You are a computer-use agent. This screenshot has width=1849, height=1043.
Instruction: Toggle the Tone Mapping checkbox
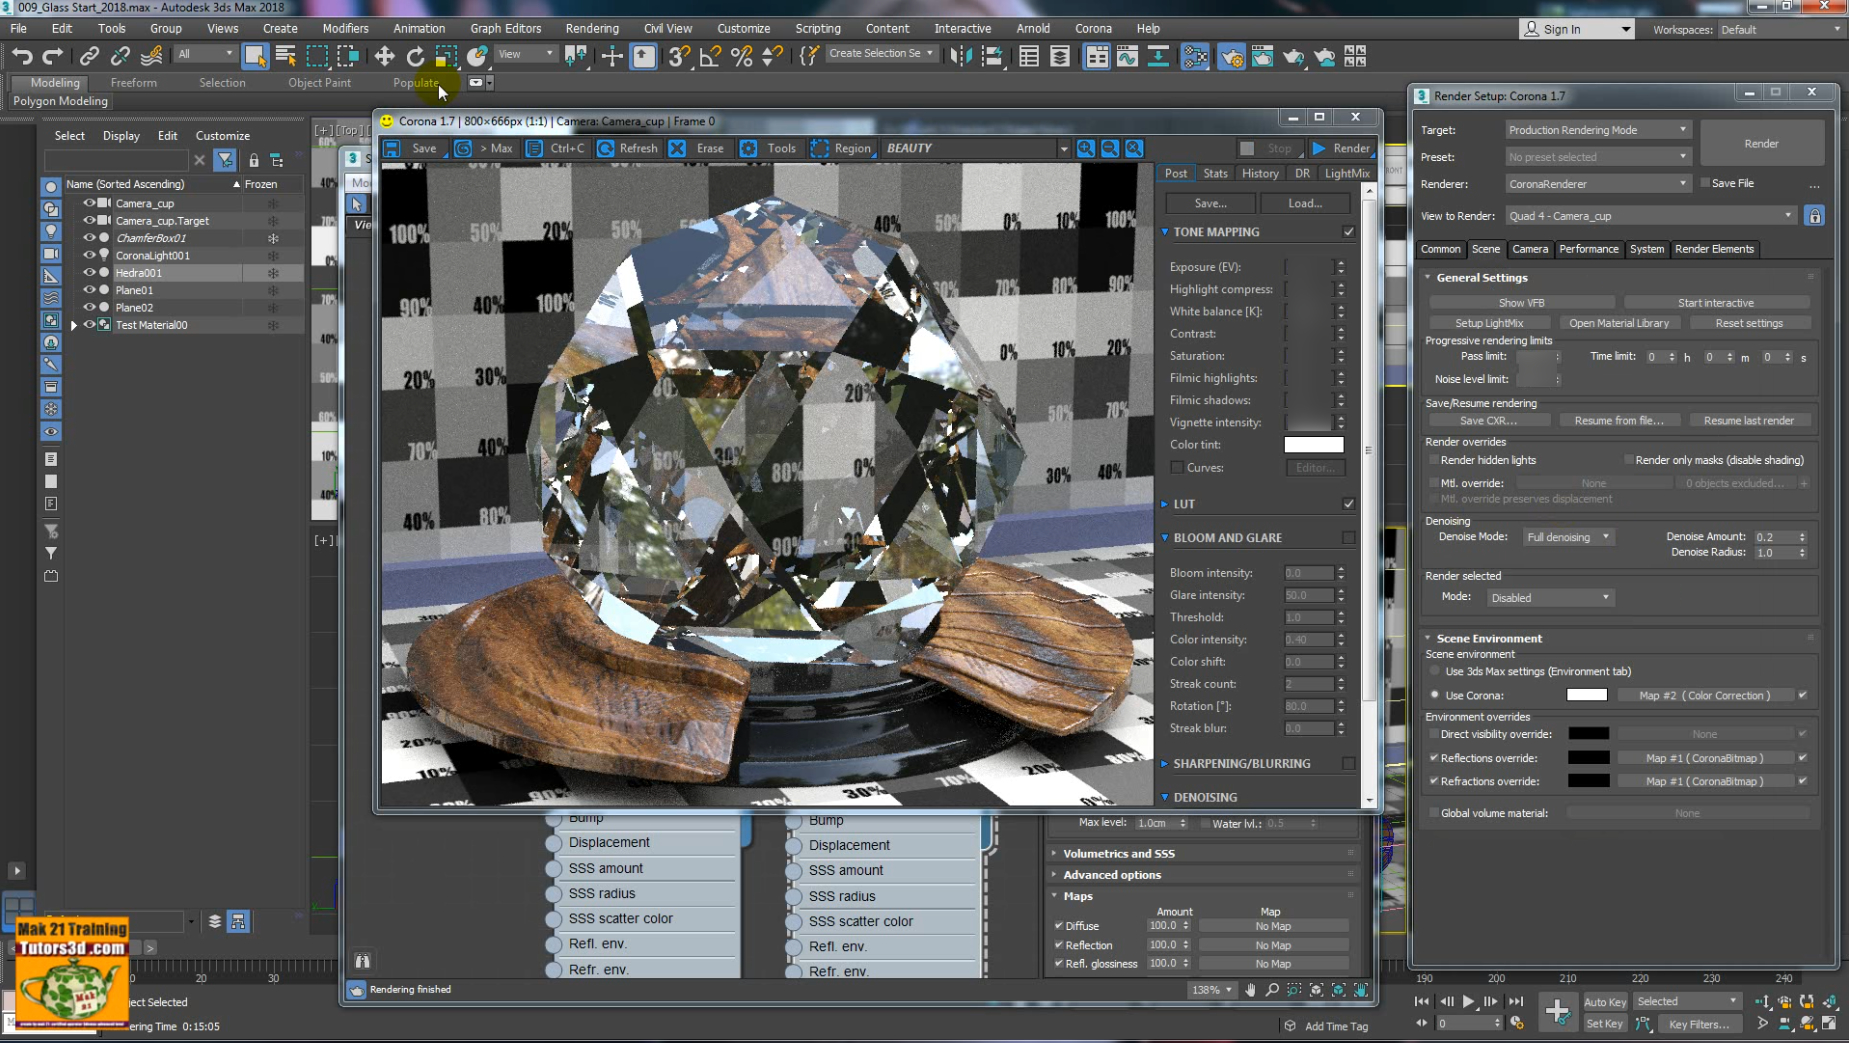point(1348,231)
